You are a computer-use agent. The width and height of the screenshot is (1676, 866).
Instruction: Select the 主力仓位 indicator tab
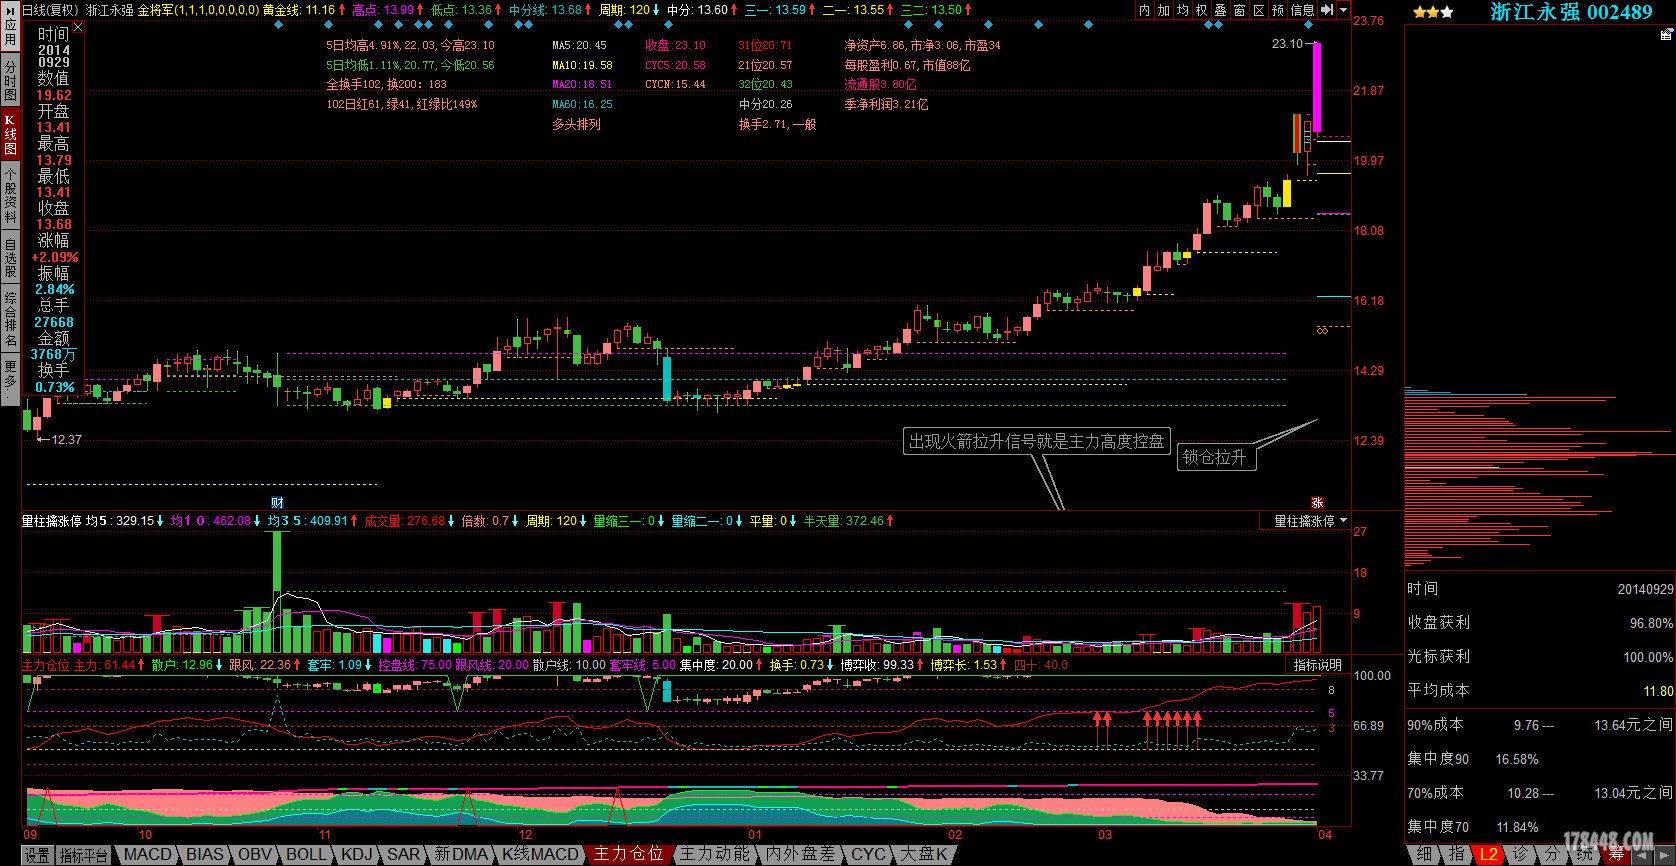click(628, 855)
